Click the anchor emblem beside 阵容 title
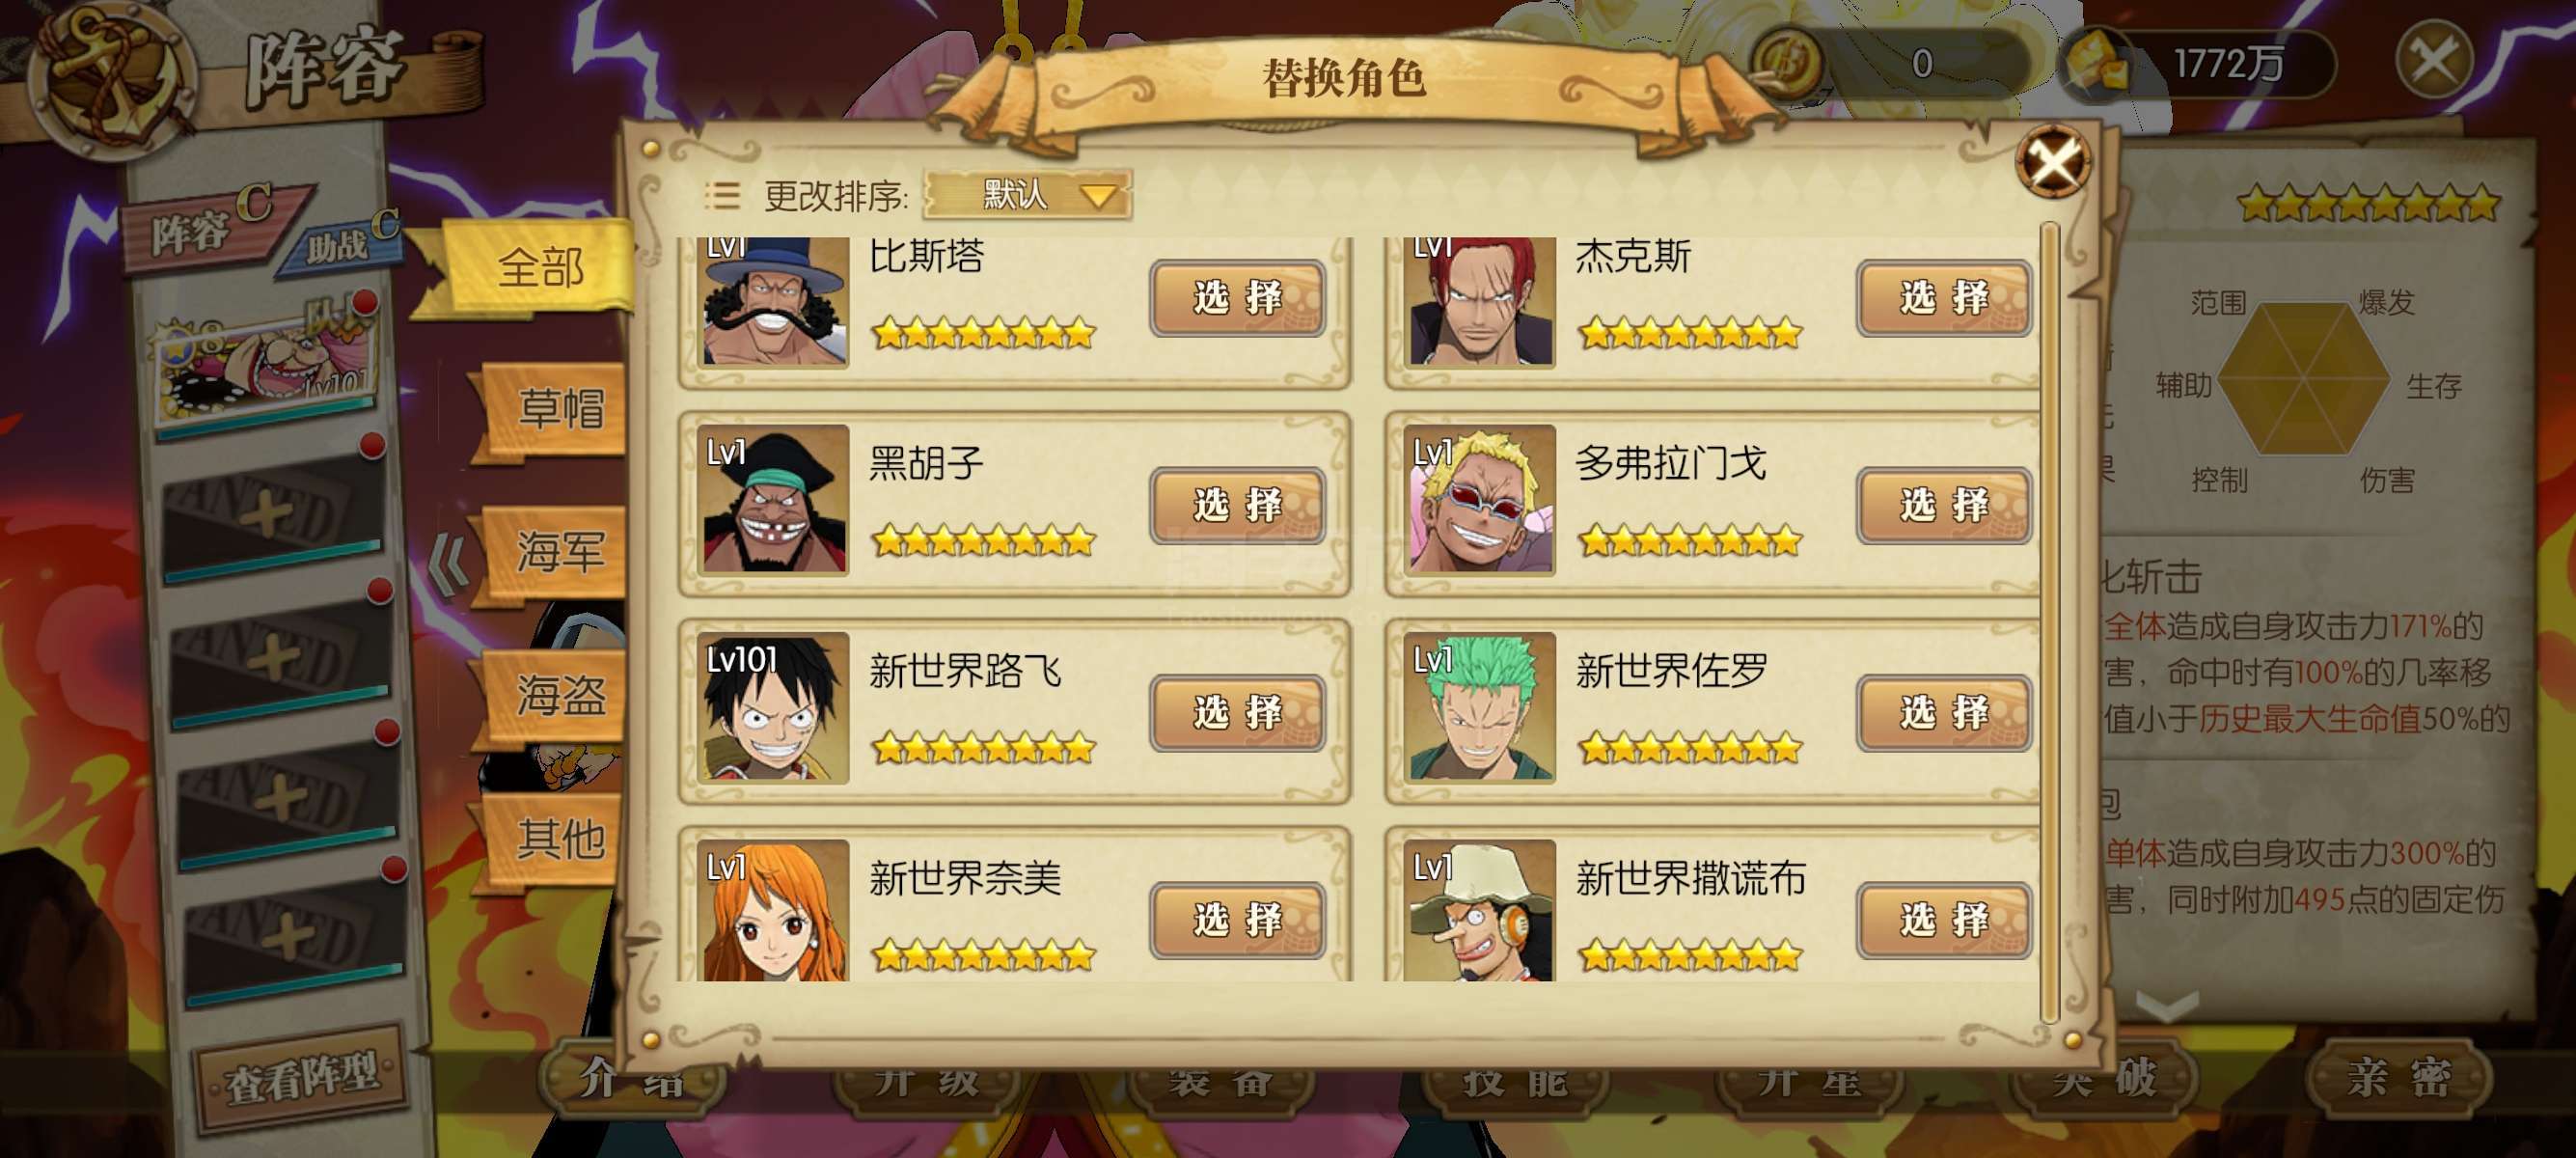Image resolution: width=2576 pixels, height=1158 pixels. 110,77
